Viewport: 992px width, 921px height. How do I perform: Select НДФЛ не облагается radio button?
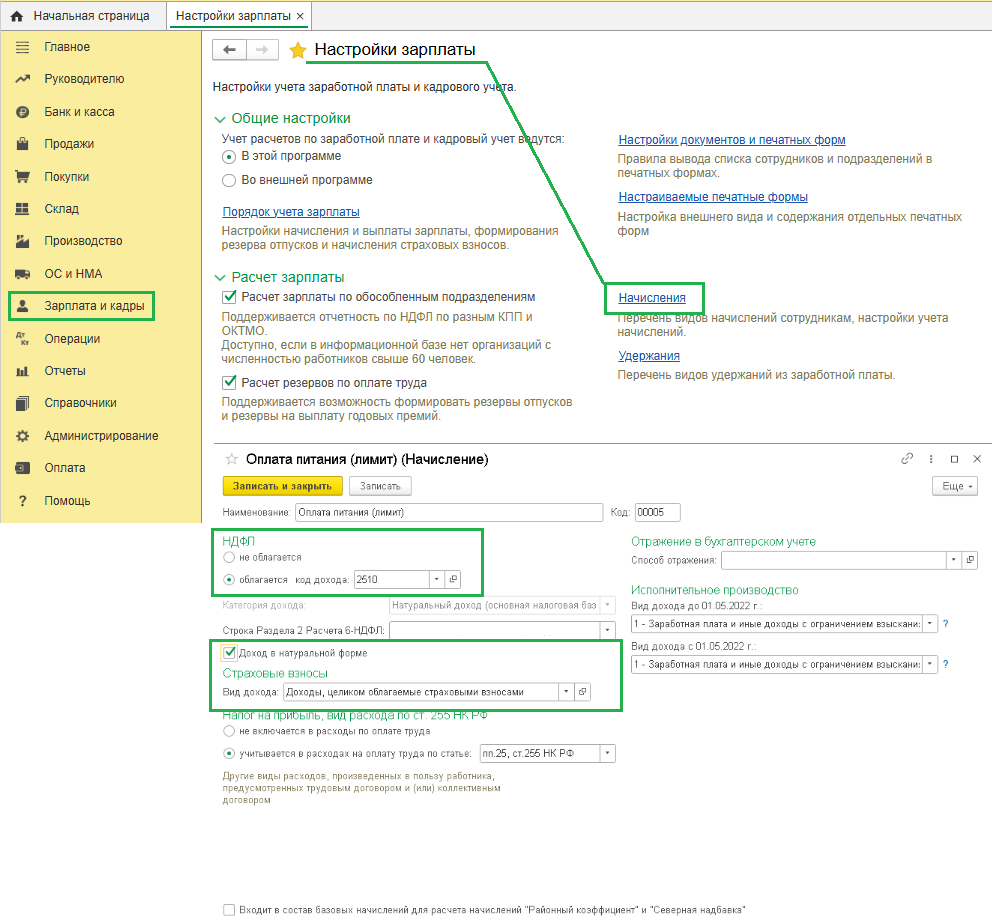[229, 557]
